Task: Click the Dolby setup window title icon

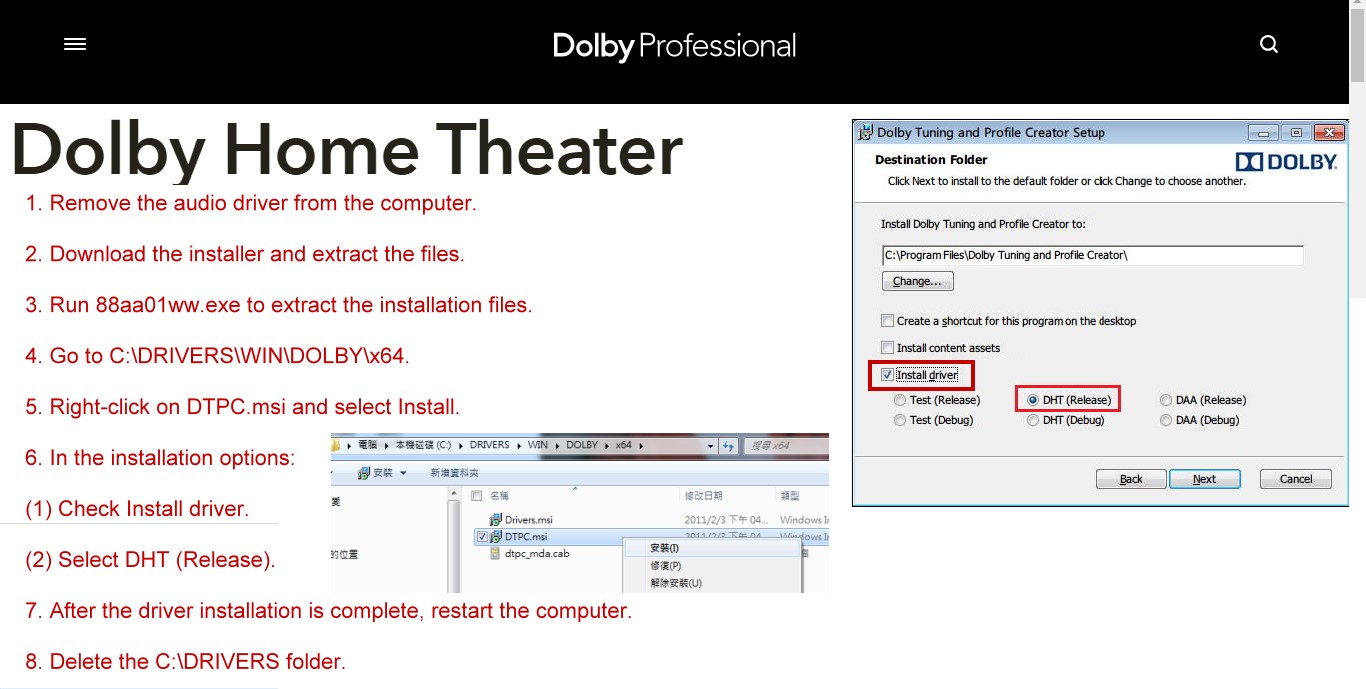Action: 865,132
